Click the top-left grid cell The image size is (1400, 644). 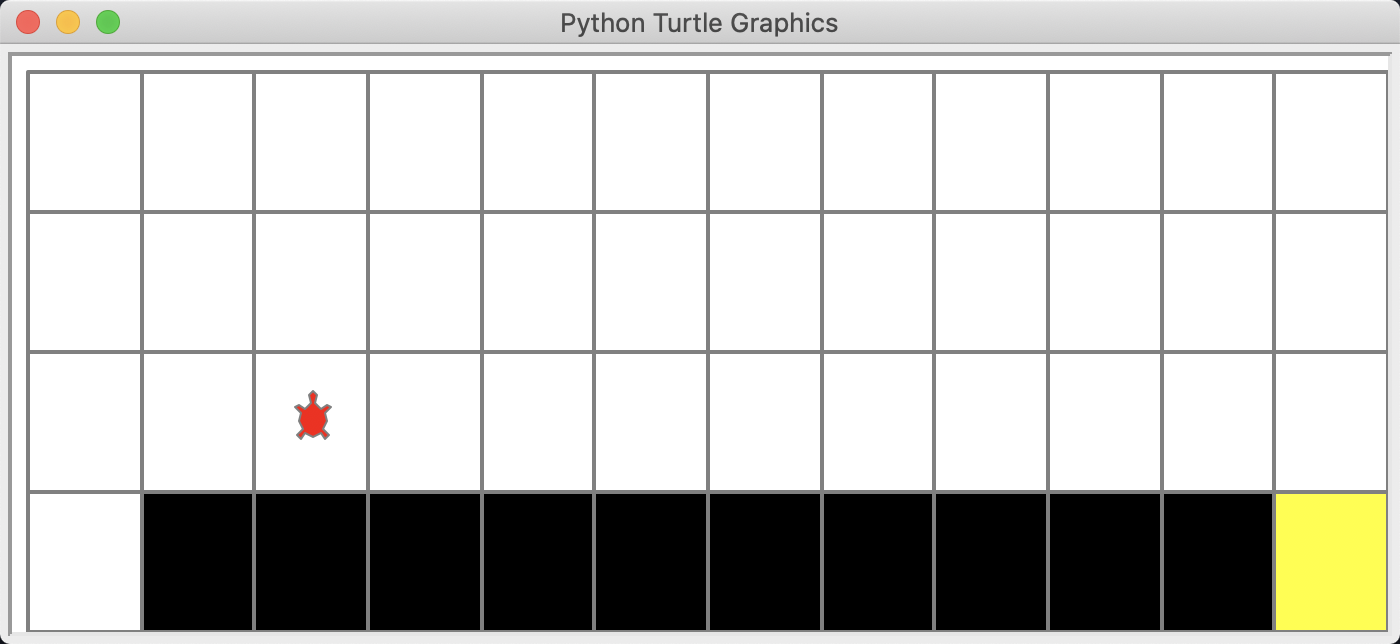point(85,142)
